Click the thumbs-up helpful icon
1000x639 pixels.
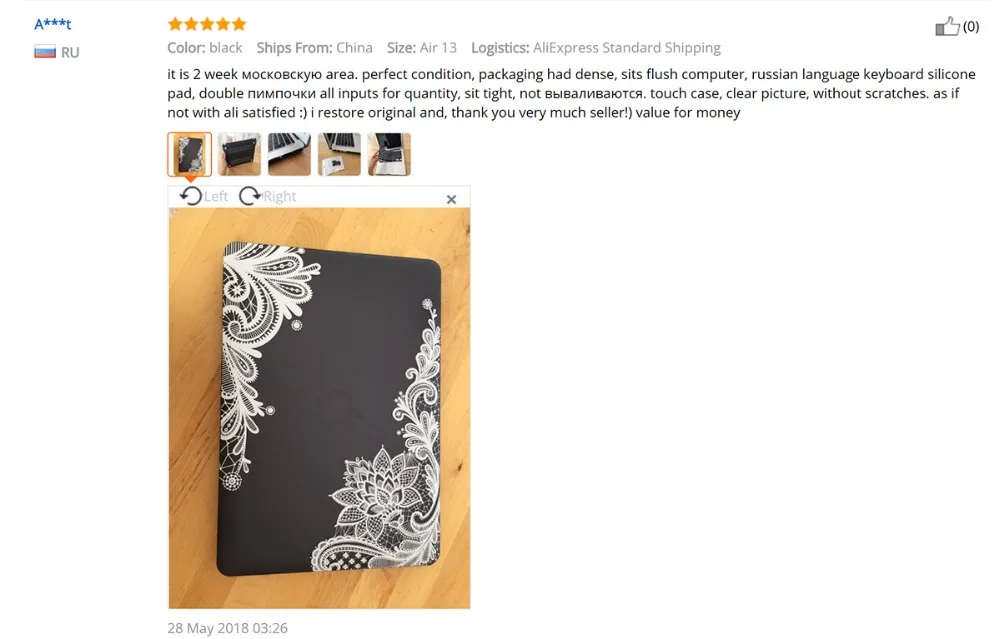(x=947, y=26)
